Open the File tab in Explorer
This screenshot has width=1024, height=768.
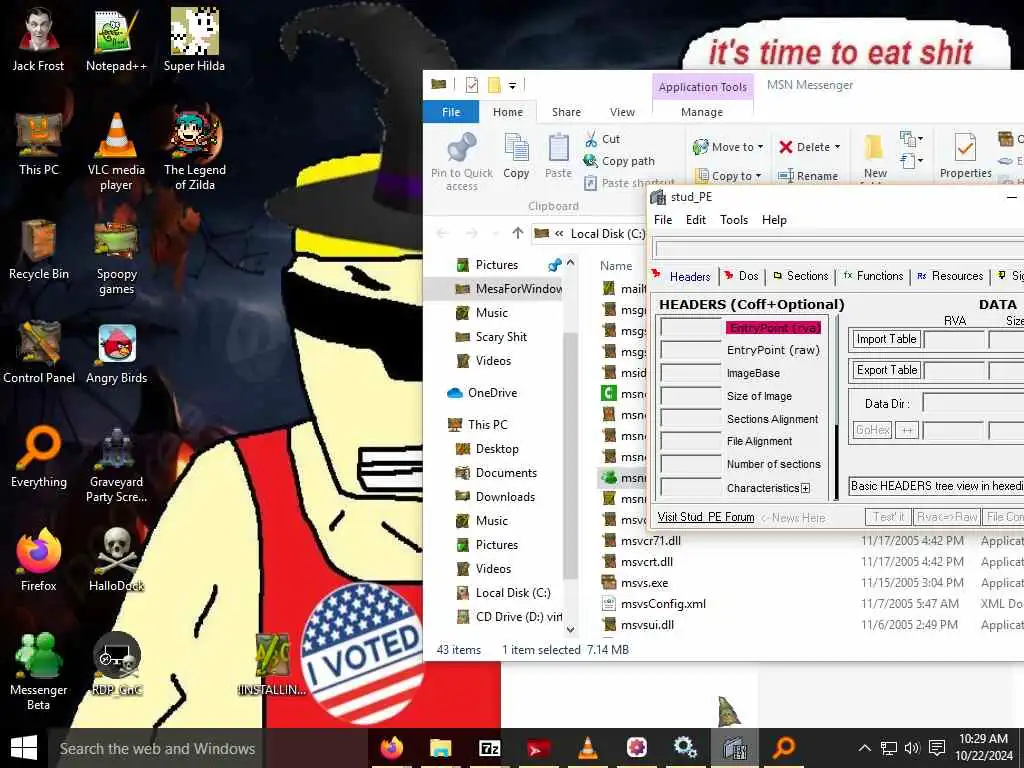coord(451,112)
